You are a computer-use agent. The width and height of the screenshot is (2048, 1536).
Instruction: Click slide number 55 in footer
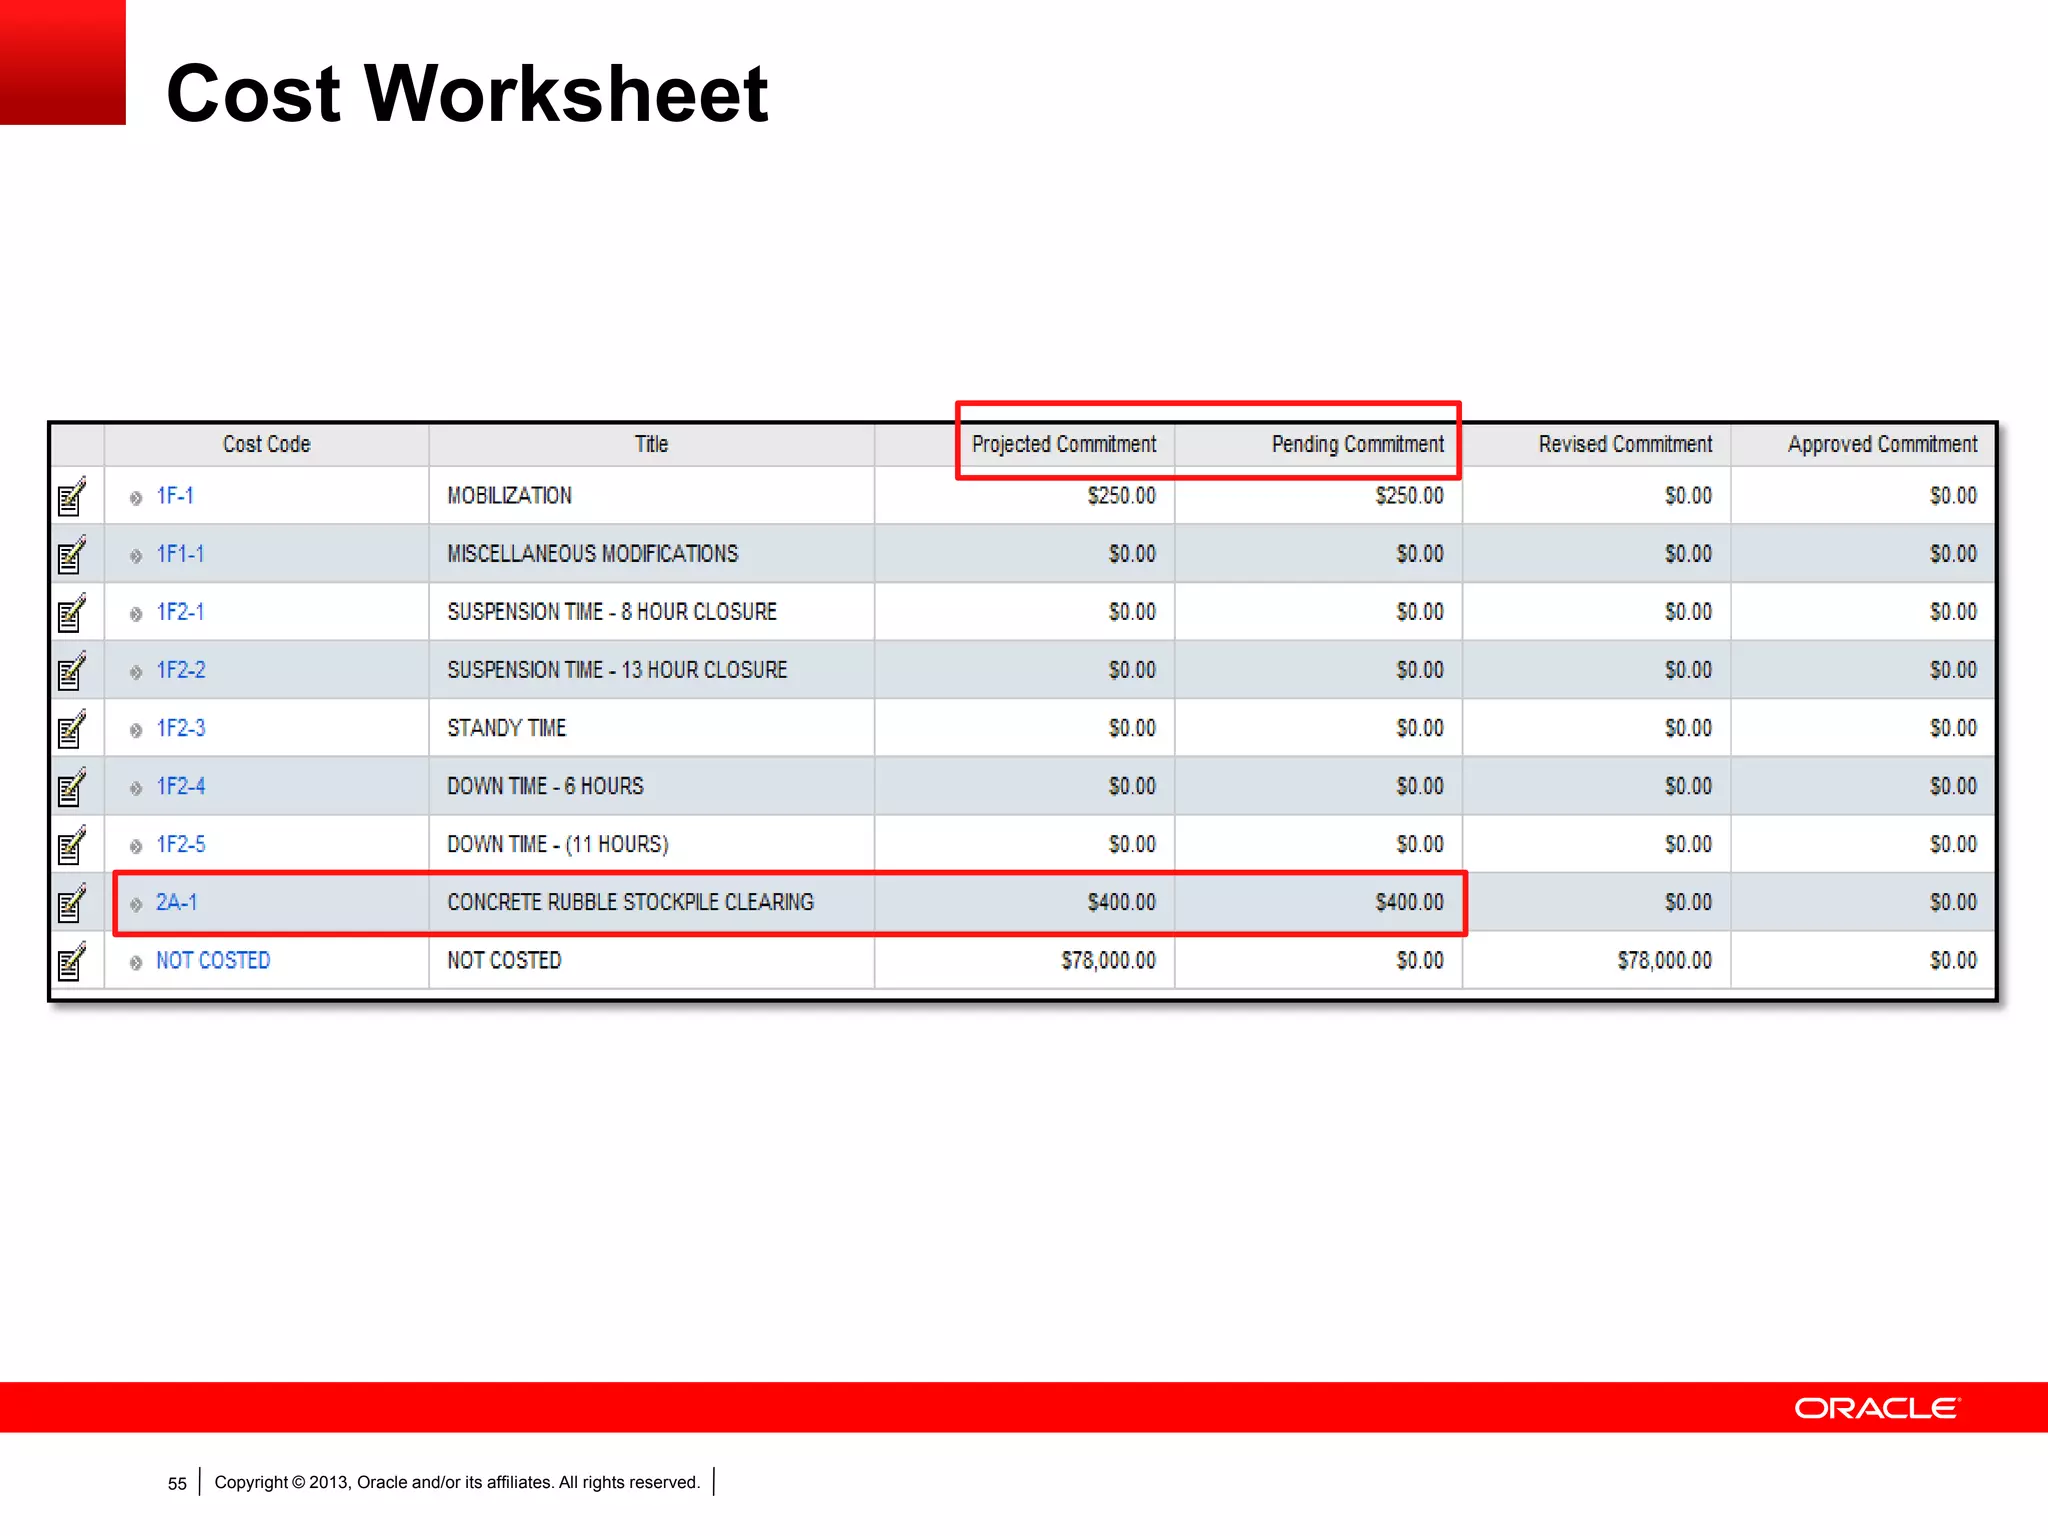[x=177, y=1484]
